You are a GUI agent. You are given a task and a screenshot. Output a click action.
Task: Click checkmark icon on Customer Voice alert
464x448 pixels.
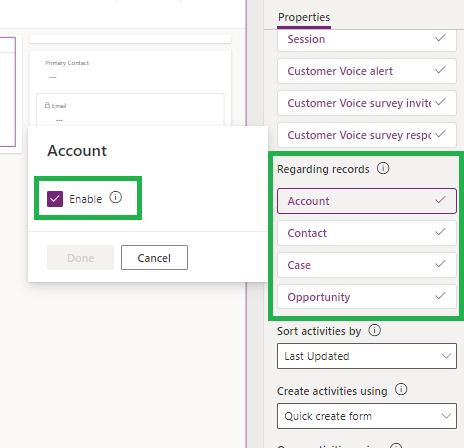440,70
